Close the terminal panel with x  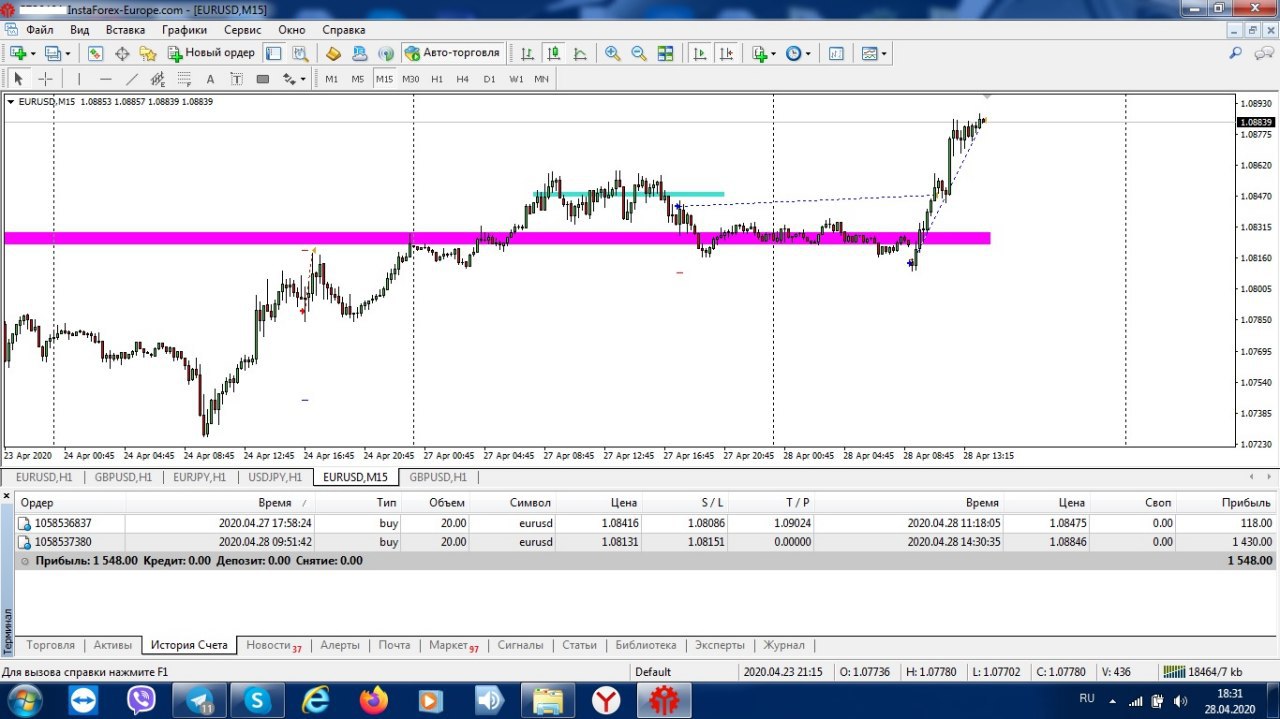(x=6, y=494)
